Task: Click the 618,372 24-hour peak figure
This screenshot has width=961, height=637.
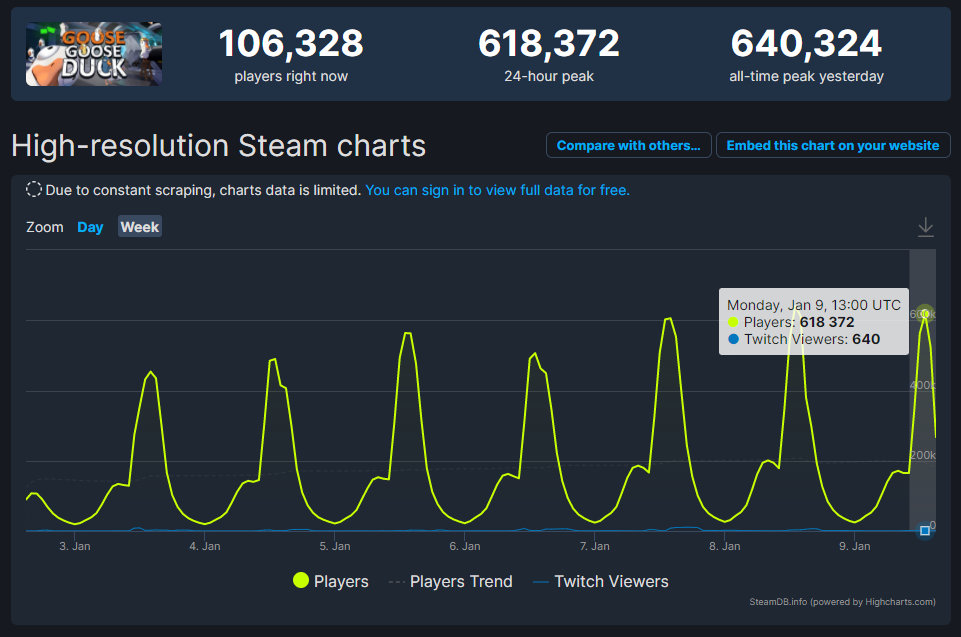Action: [548, 43]
